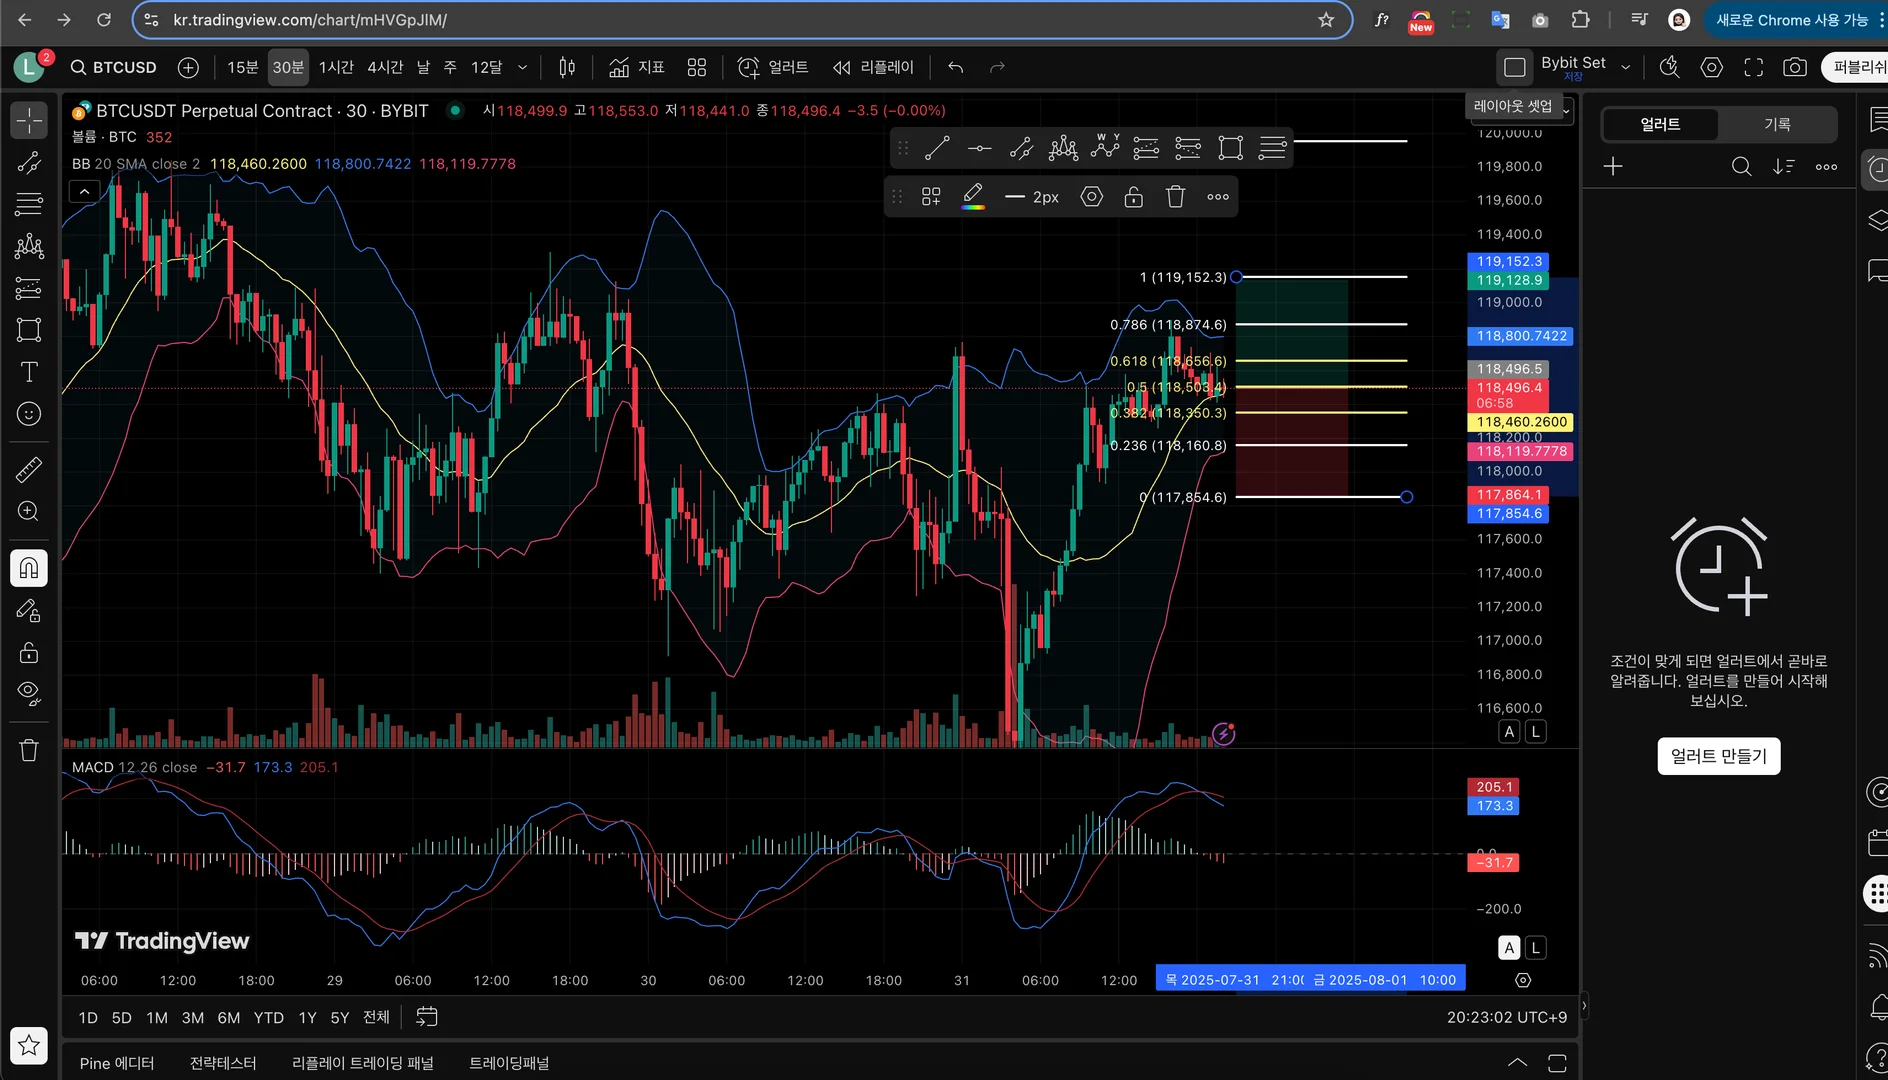Open go to date calendar

427,1017
